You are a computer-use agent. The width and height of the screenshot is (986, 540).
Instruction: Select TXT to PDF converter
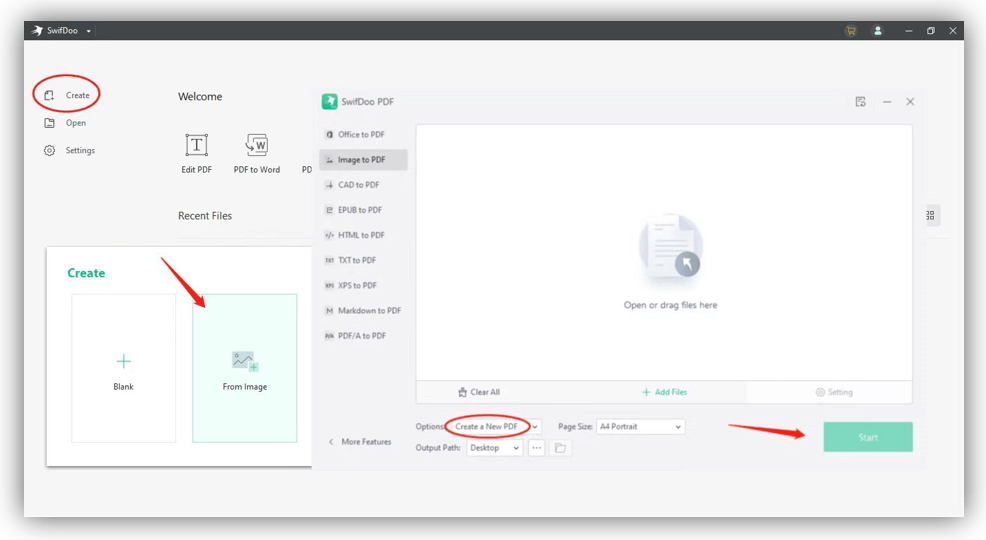point(363,260)
